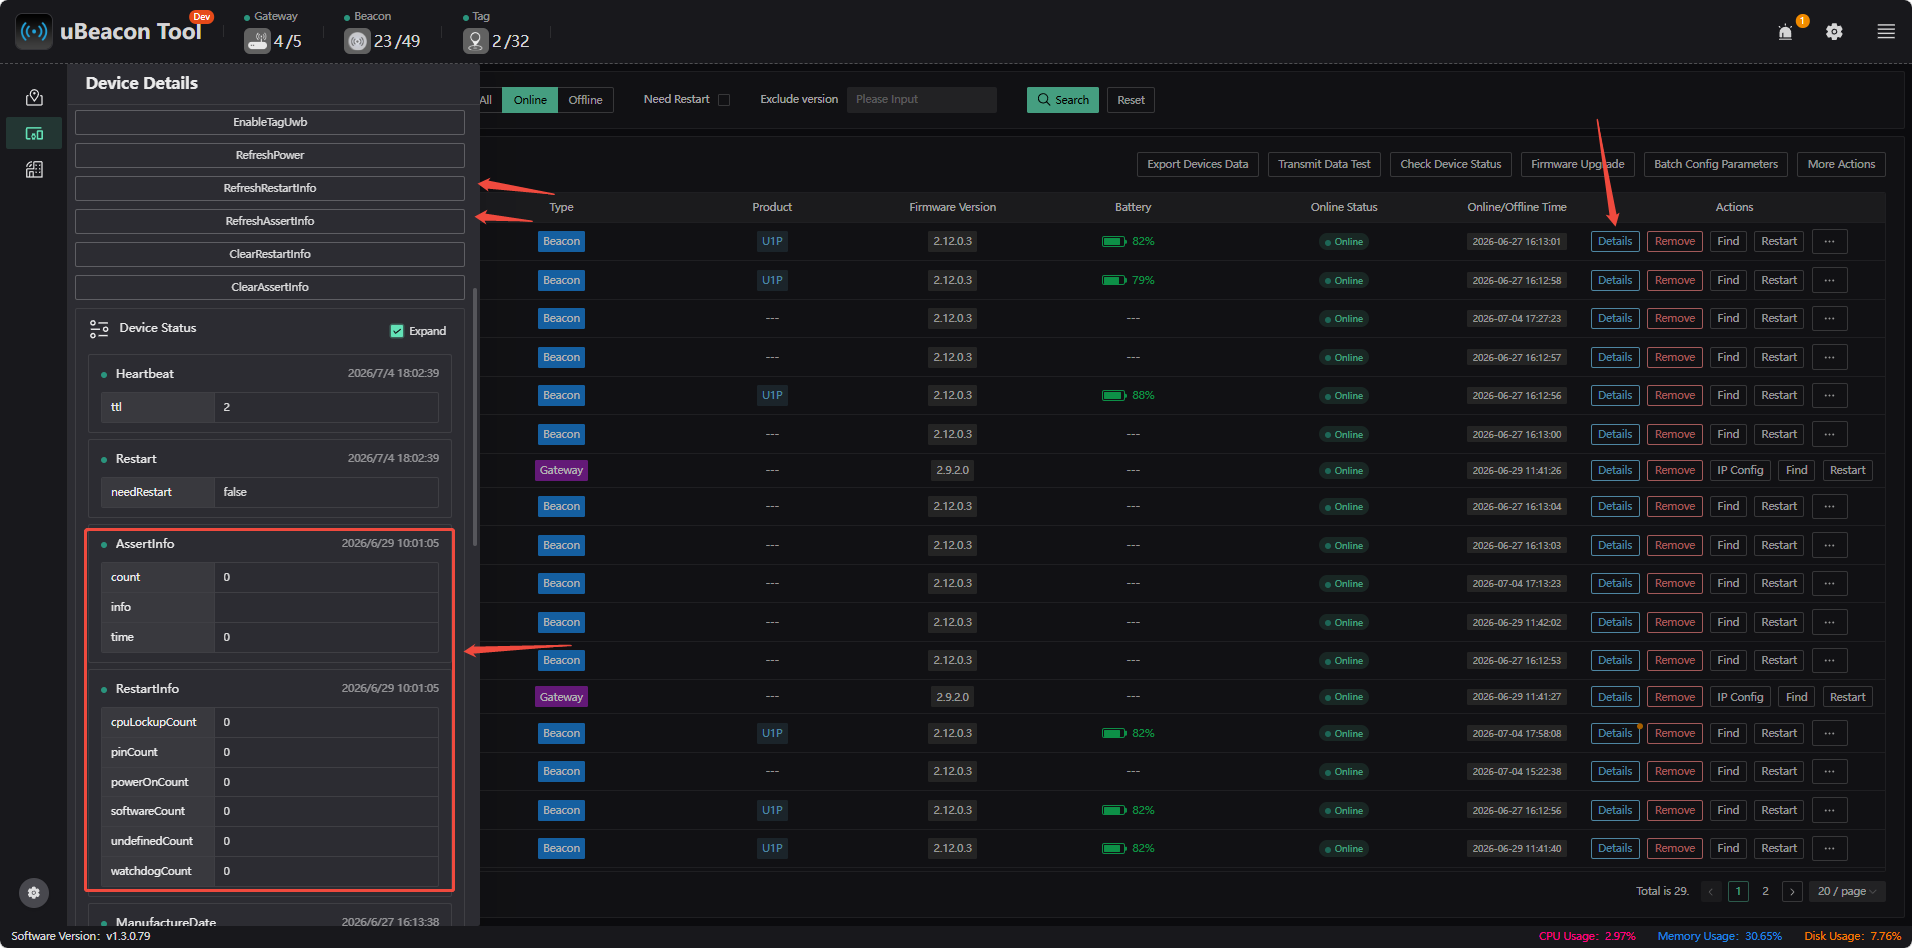Click the Gateway counter icon in header
Viewport: 1912px width, 948px height.
point(257,41)
